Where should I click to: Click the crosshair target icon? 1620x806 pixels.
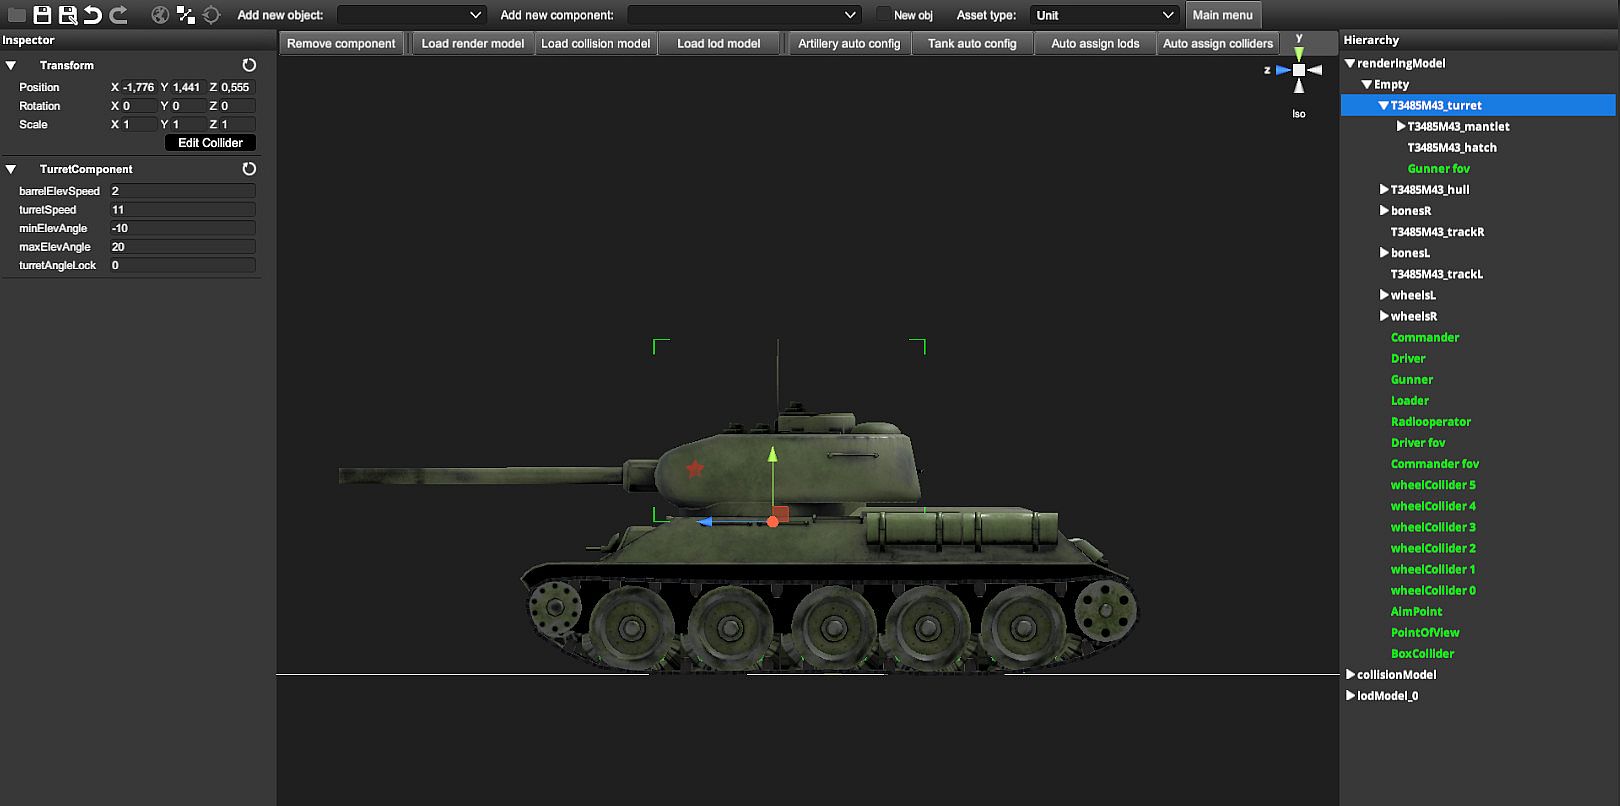click(211, 15)
